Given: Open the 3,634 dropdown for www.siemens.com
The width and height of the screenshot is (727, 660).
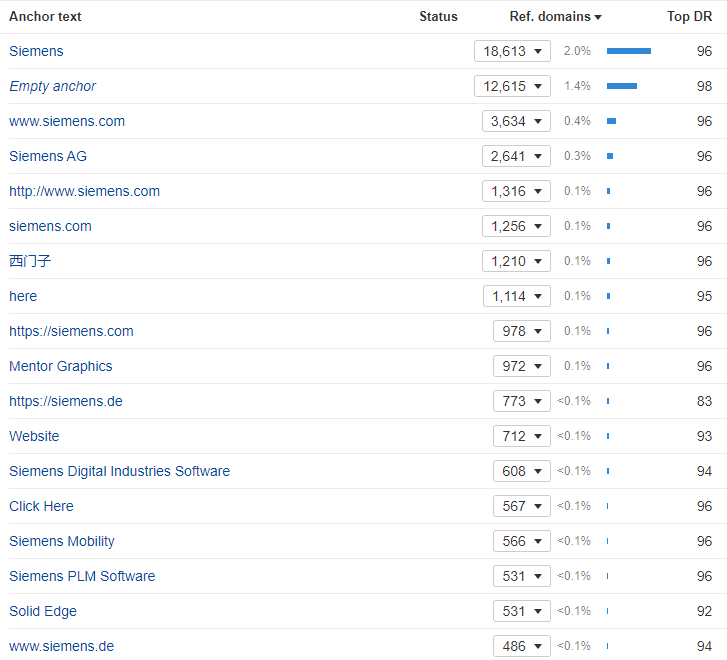Looking at the screenshot, I should [x=516, y=121].
